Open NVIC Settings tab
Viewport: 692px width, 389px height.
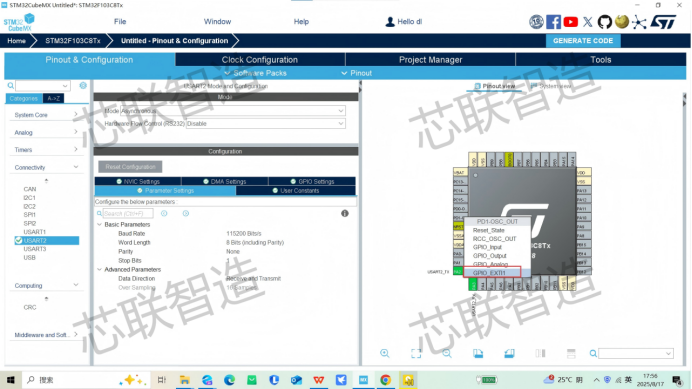pos(138,181)
